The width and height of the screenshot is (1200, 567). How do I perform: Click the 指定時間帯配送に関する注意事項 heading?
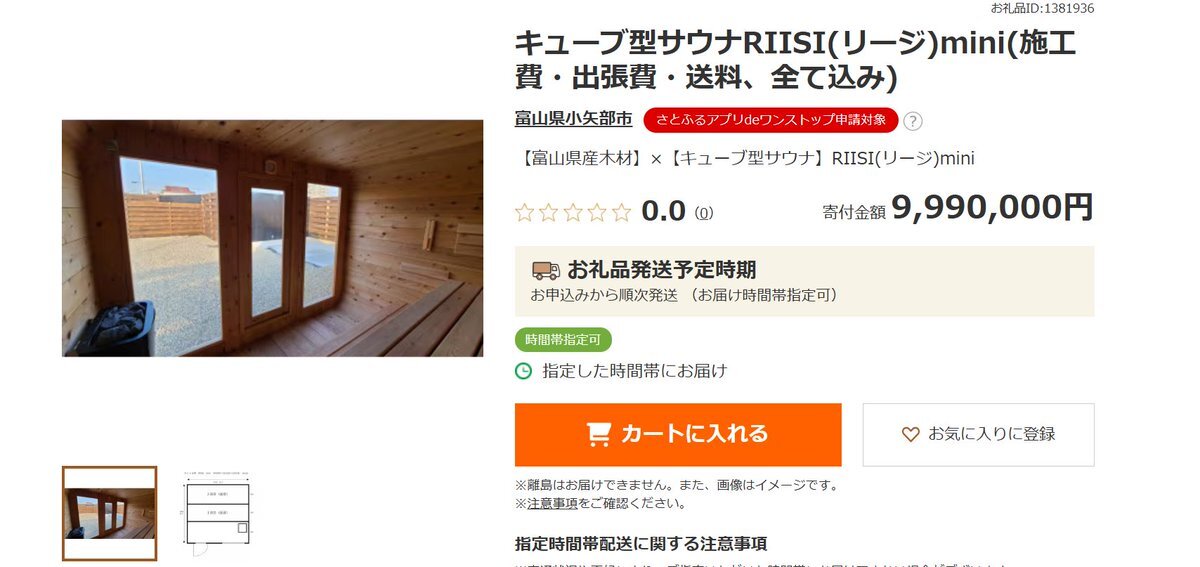coord(641,545)
